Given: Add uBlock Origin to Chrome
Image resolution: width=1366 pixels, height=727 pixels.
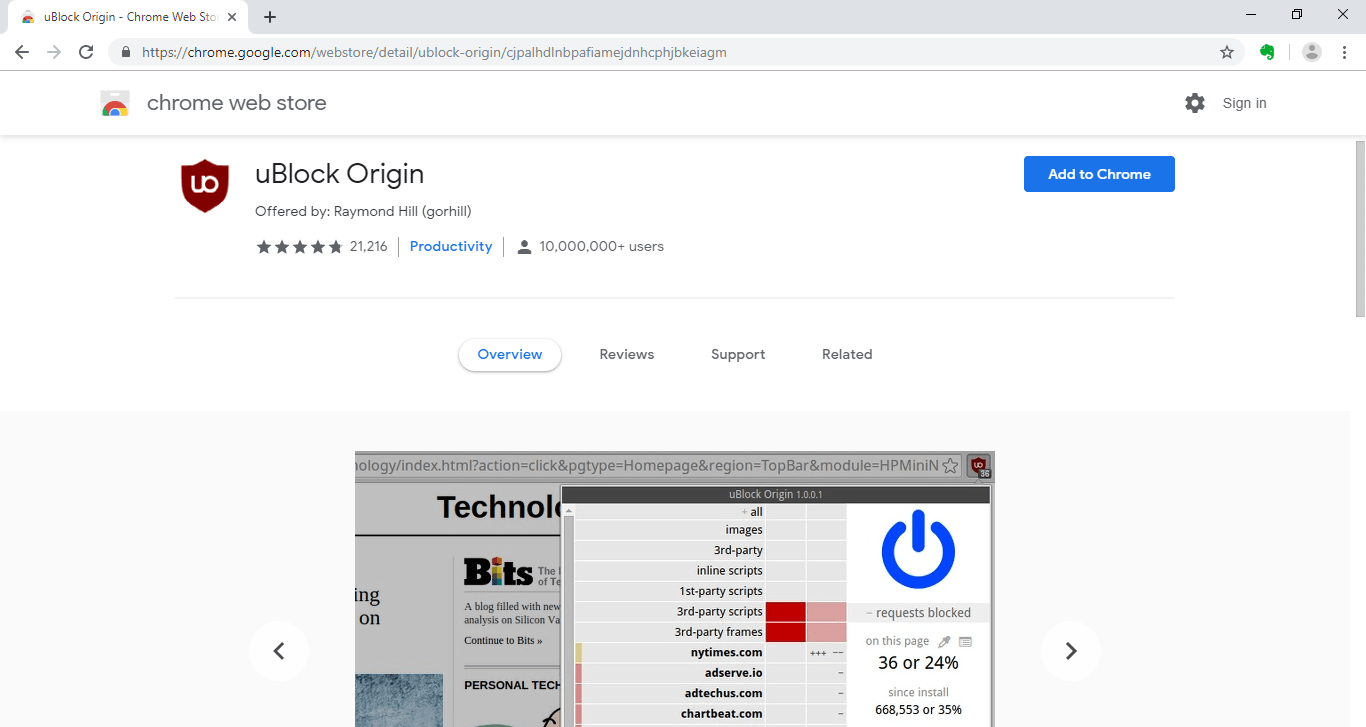Looking at the screenshot, I should coord(1099,174).
